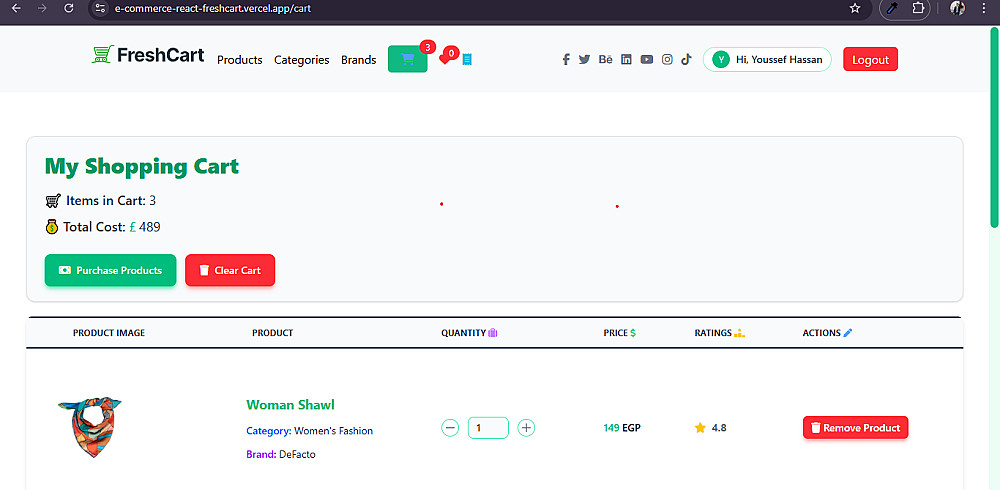
Task: Click the Woman Shawl product image
Action: (x=90, y=426)
